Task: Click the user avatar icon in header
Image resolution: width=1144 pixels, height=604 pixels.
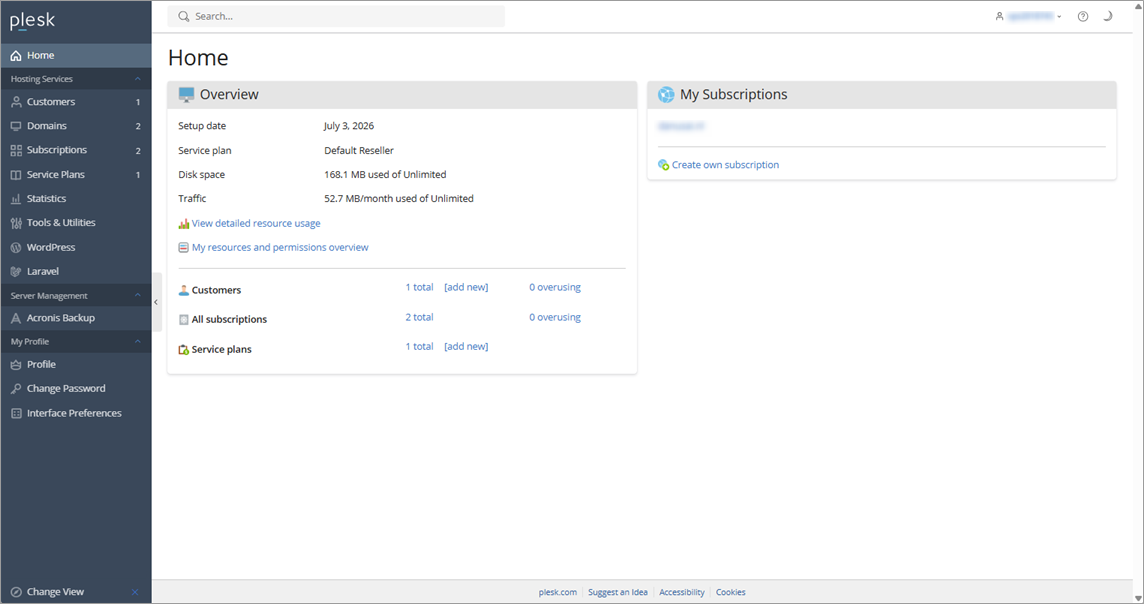Action: (x=1000, y=16)
